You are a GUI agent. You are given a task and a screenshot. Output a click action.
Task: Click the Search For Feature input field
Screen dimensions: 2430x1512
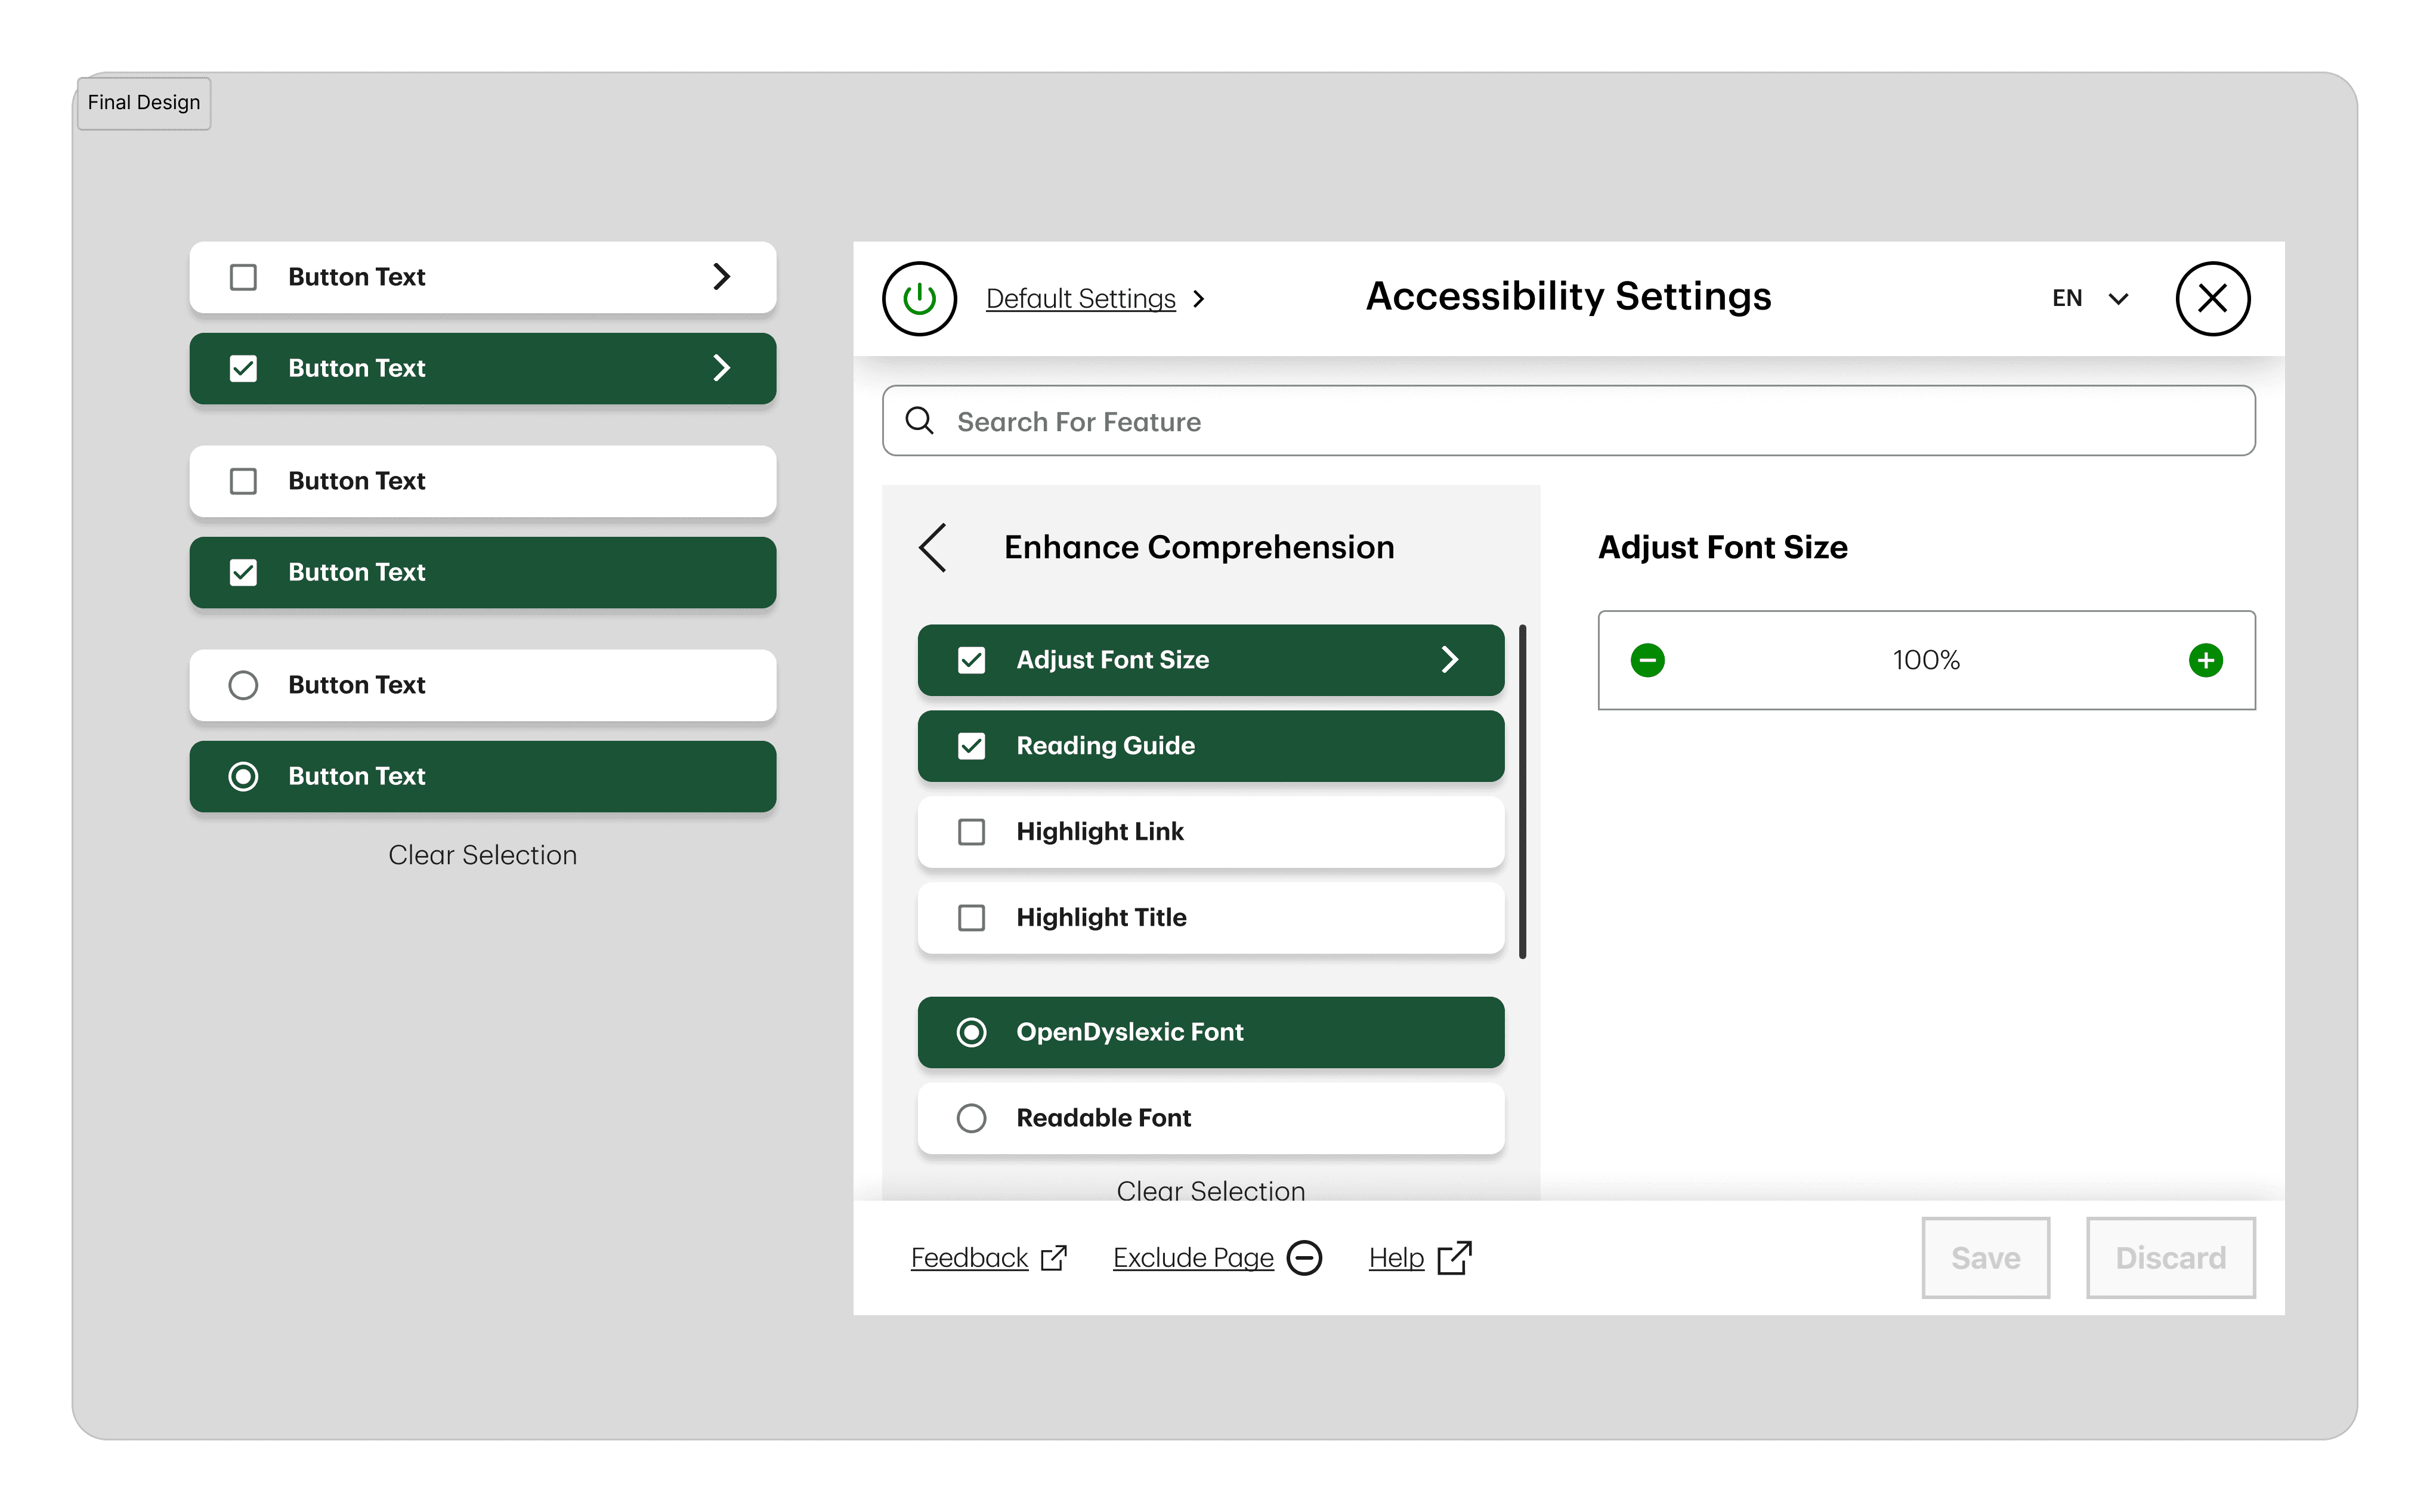[x=1568, y=421]
